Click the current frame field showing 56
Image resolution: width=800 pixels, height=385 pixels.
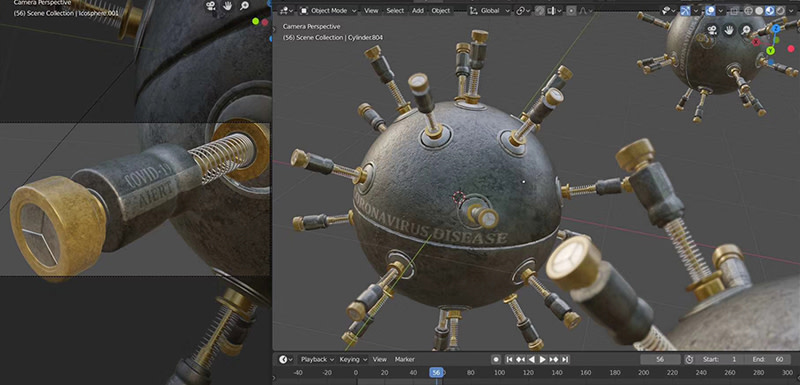(660, 359)
